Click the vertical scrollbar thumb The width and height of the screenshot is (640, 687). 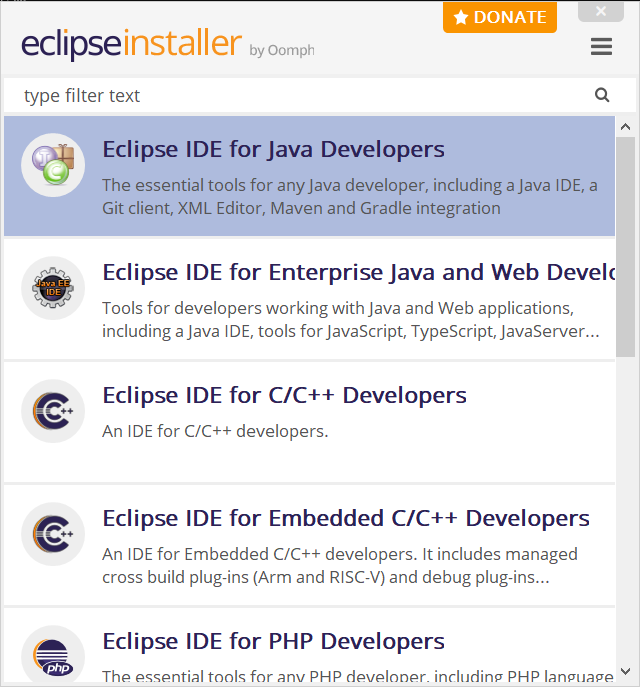pyautogui.click(x=626, y=247)
